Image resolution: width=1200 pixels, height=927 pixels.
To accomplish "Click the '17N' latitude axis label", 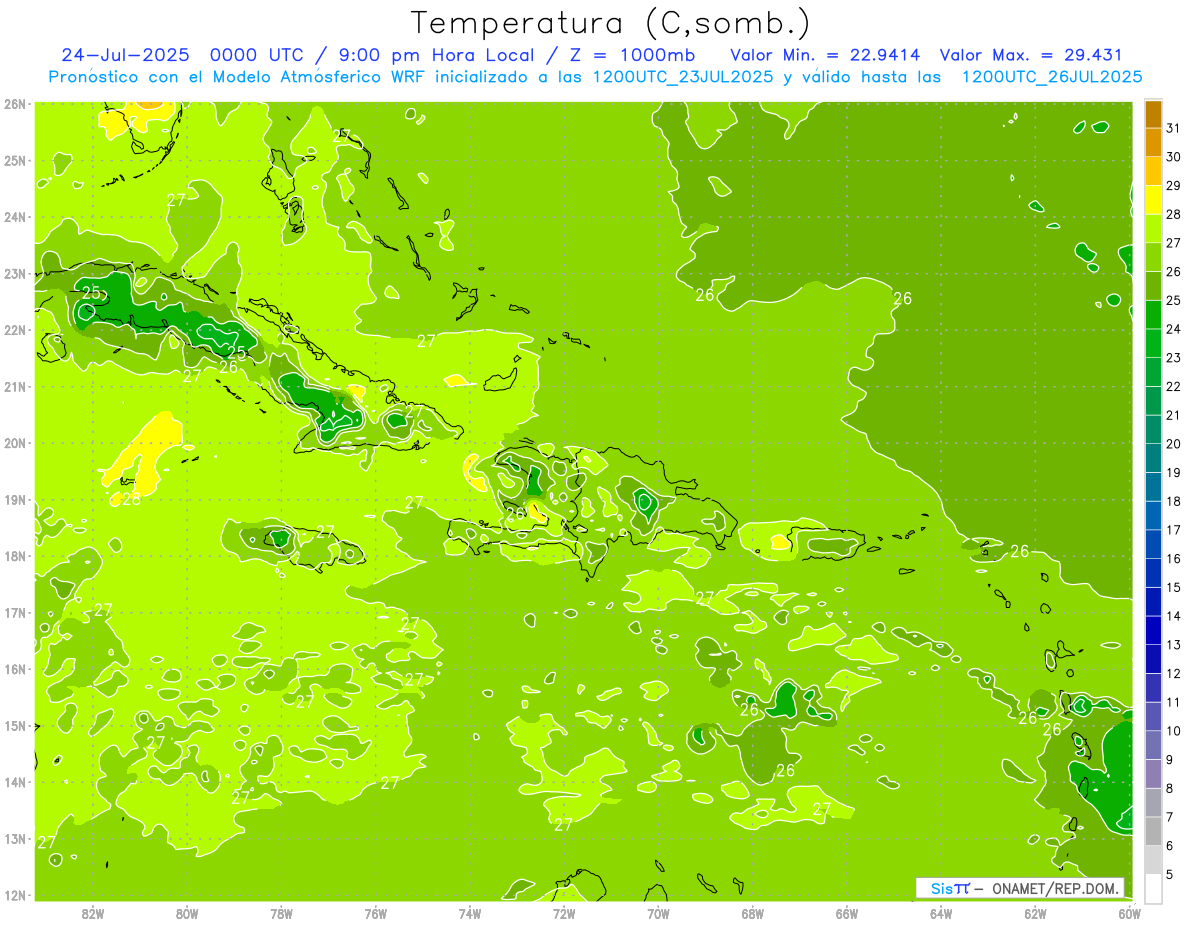I will point(14,613).
